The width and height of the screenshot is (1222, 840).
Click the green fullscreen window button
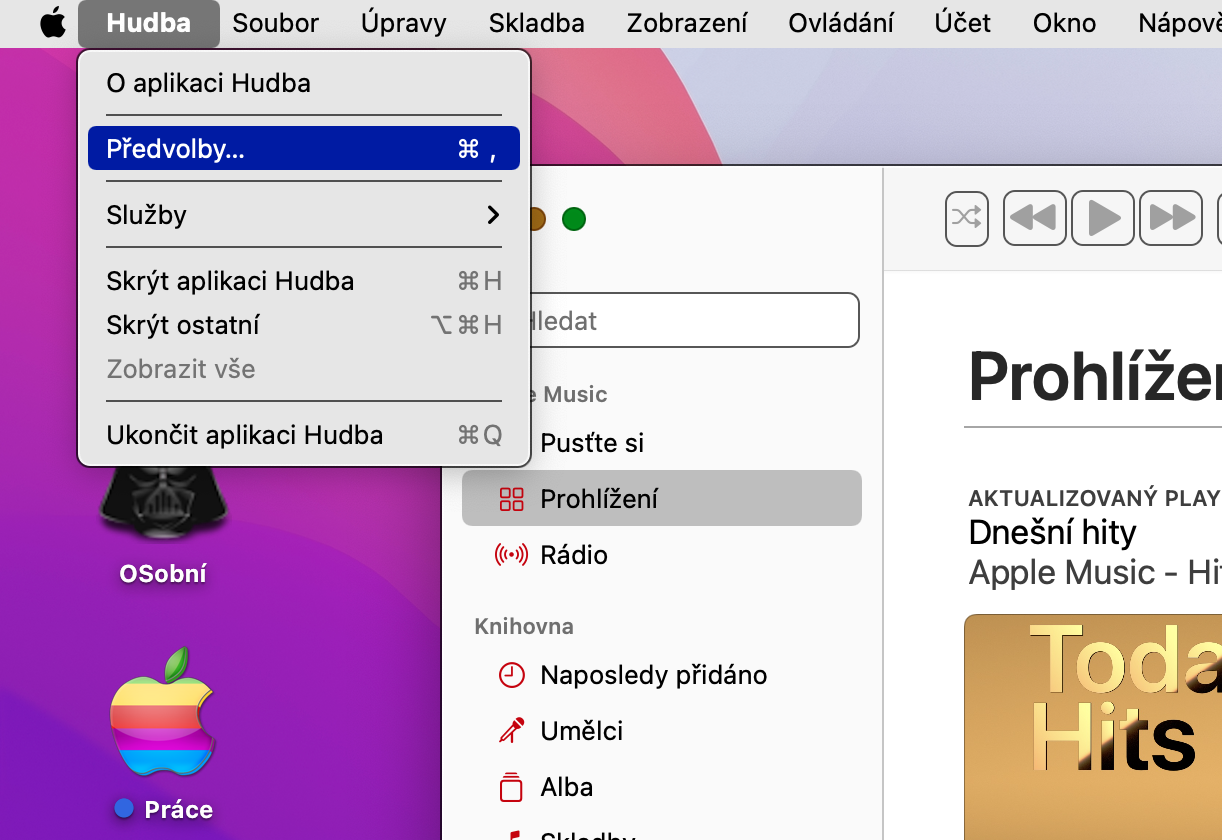(x=573, y=219)
